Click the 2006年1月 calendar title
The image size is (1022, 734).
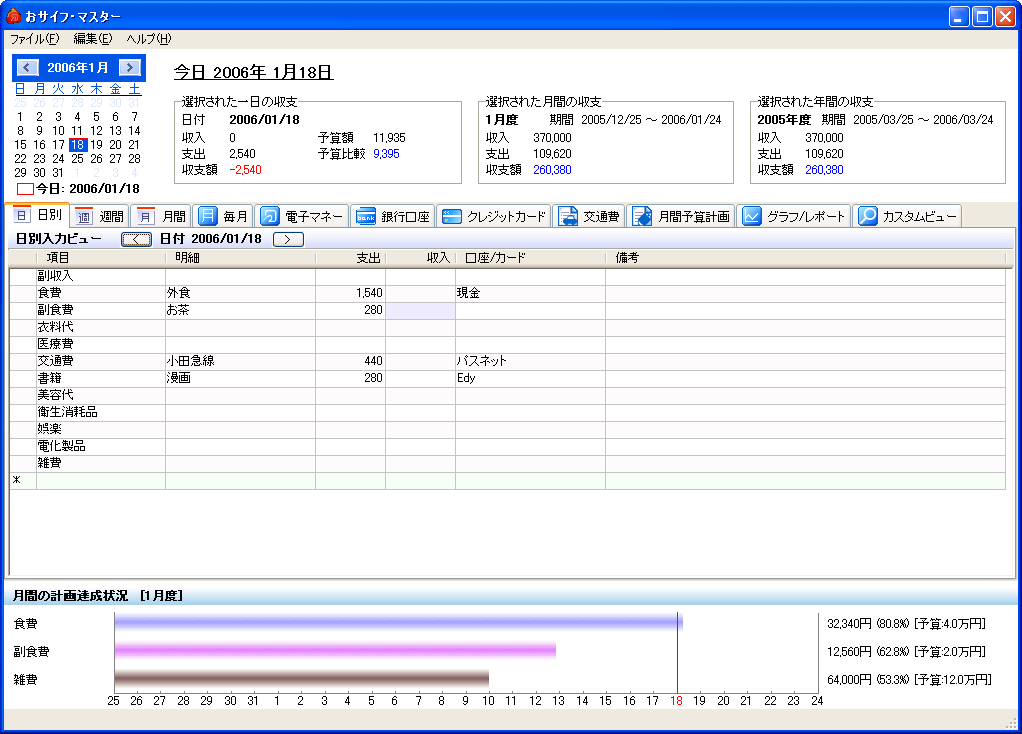tap(78, 67)
